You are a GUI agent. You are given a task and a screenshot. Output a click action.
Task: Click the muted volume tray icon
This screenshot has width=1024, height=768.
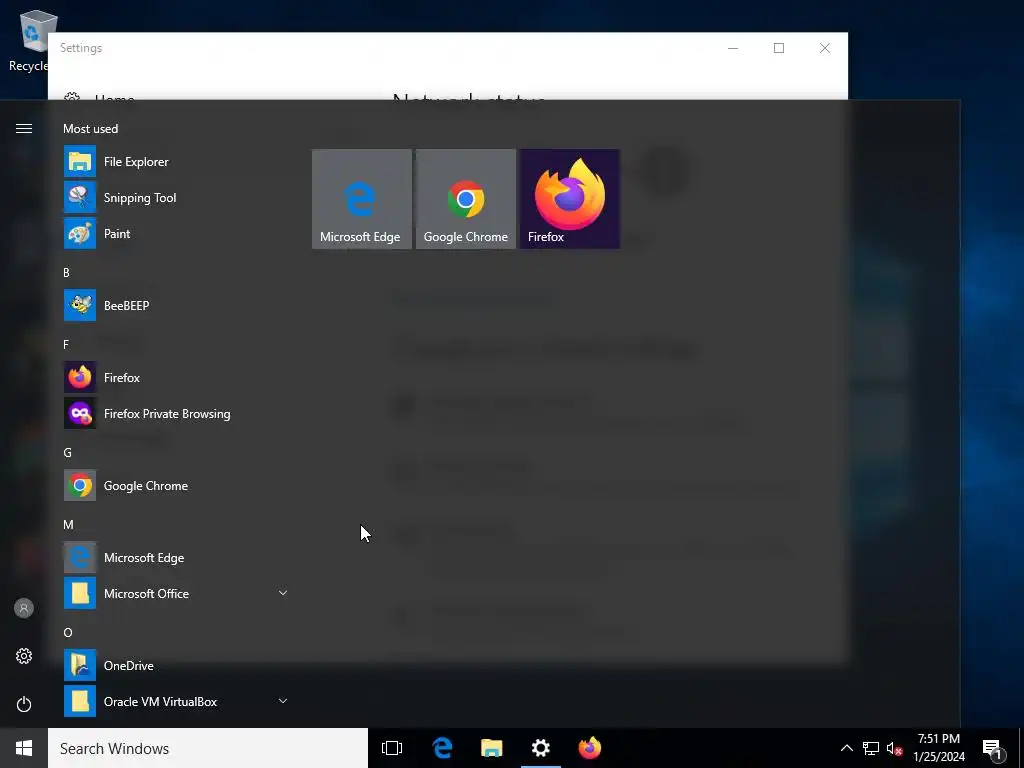click(x=894, y=748)
